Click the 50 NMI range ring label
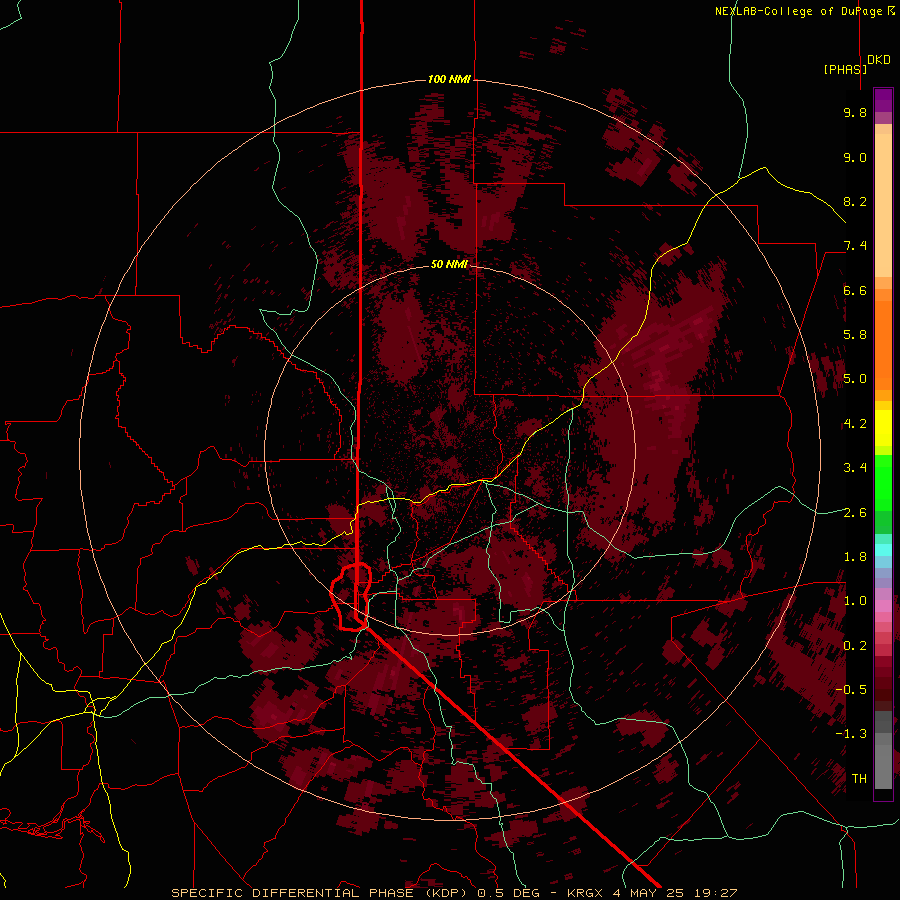Screen dimensions: 900x900 449,264
